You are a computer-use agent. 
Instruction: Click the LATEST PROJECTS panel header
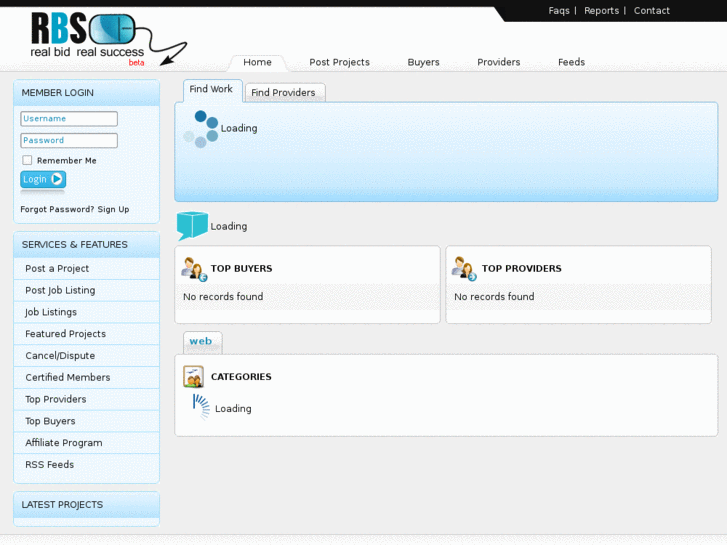tap(86, 505)
